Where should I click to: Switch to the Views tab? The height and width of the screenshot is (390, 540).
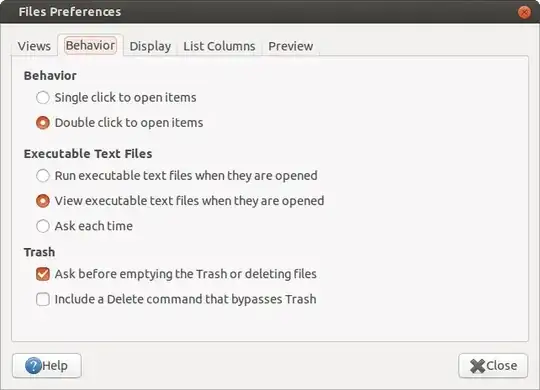tap(34, 46)
